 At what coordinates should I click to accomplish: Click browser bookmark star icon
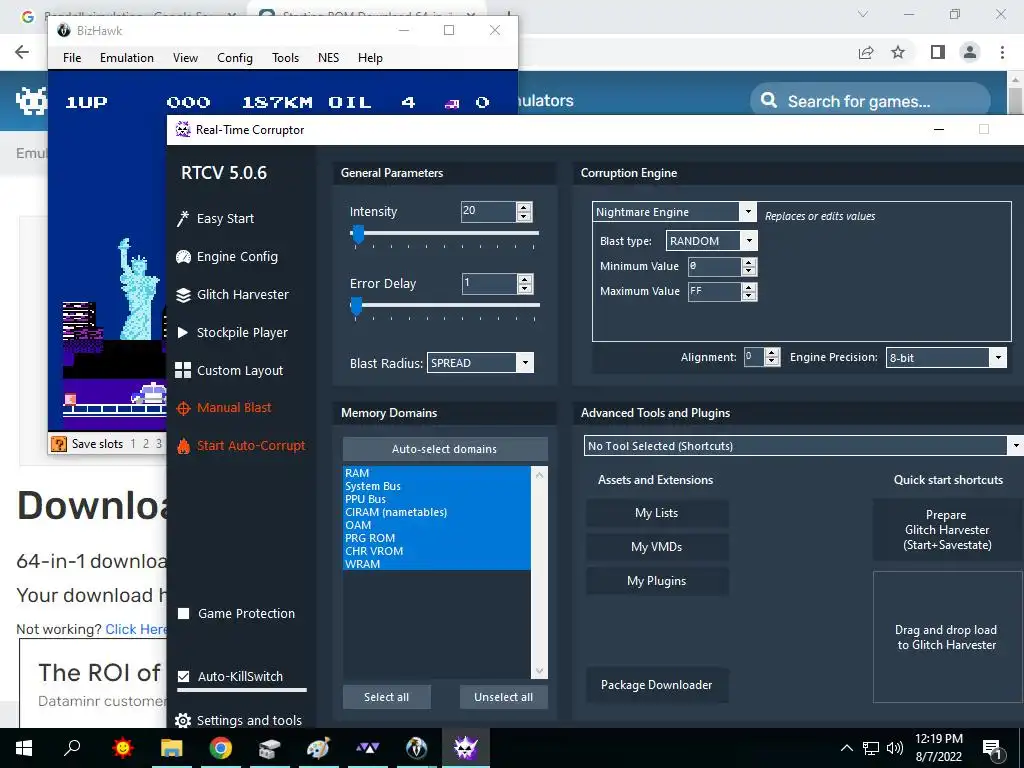pos(899,52)
